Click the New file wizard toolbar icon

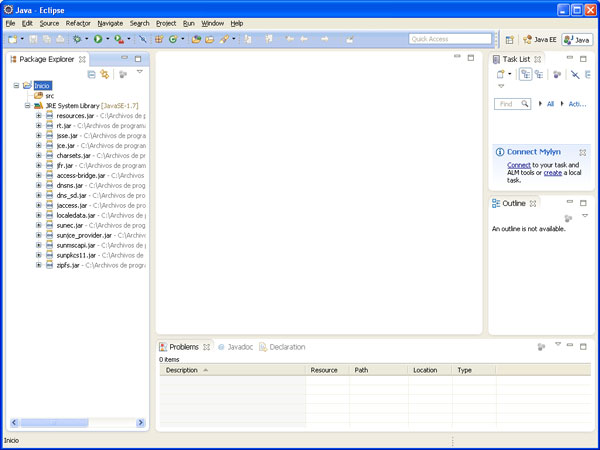tap(12, 39)
